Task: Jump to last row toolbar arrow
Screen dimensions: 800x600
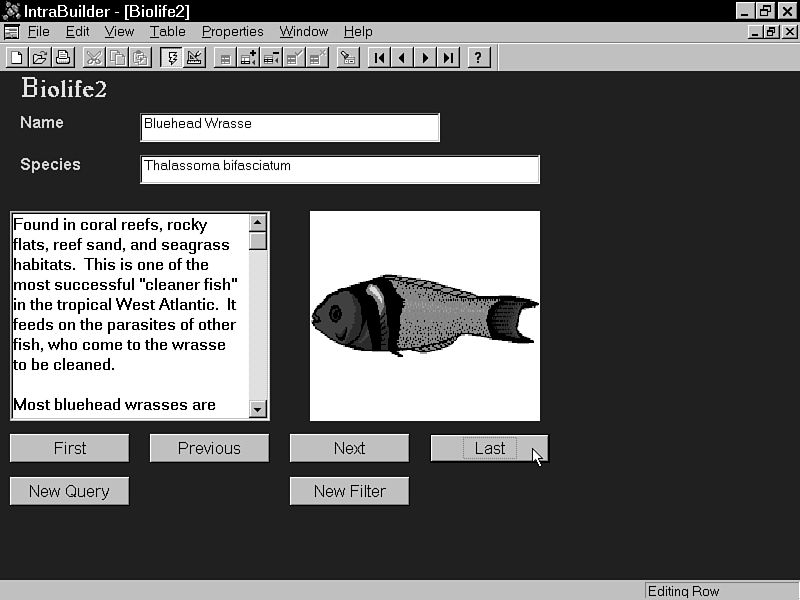Action: pyautogui.click(x=449, y=57)
